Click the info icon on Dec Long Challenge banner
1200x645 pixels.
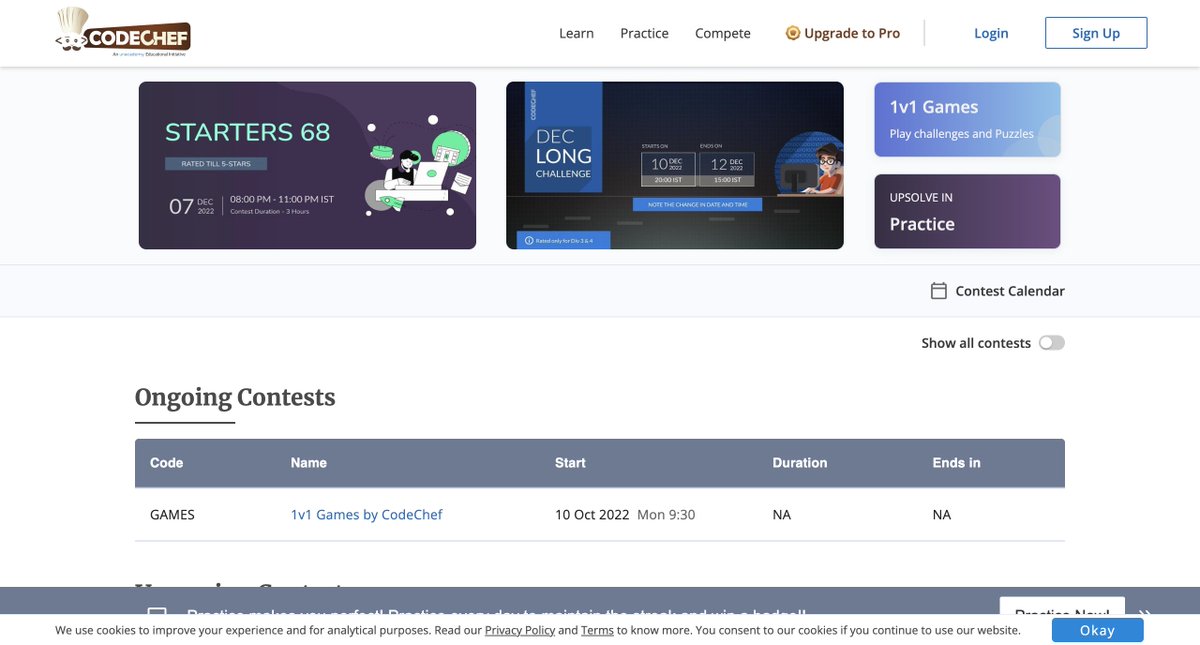tap(529, 240)
